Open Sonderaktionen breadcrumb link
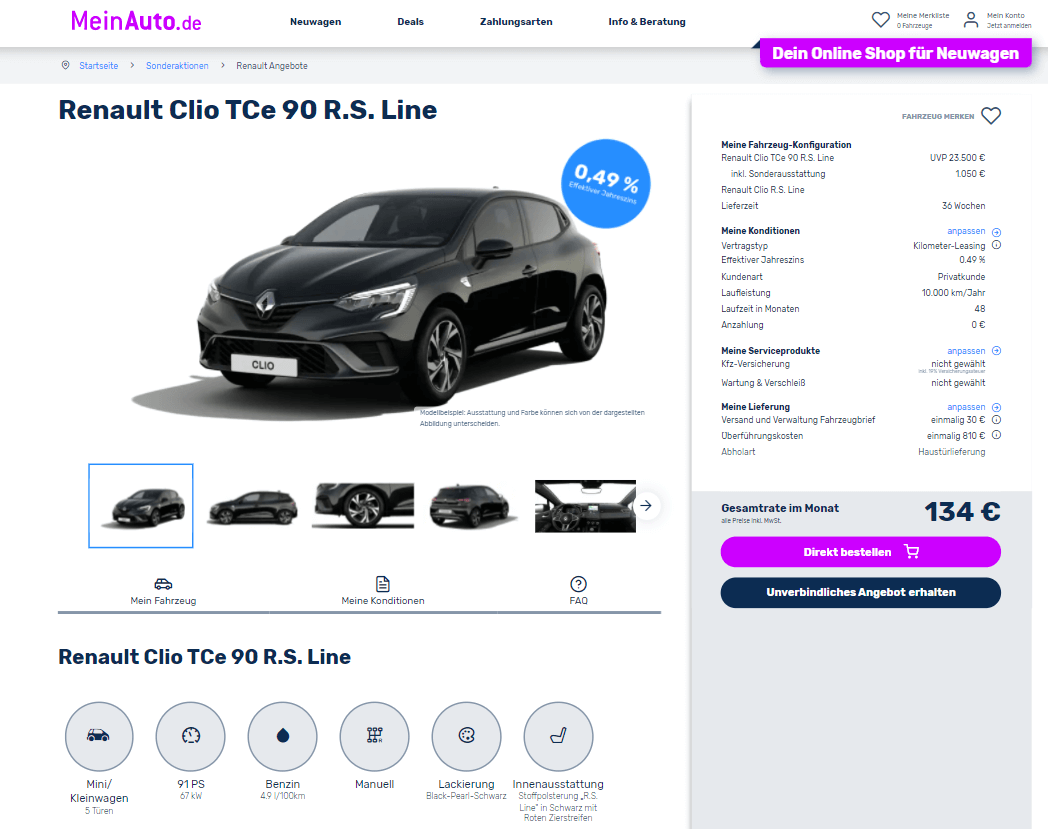 [x=177, y=66]
